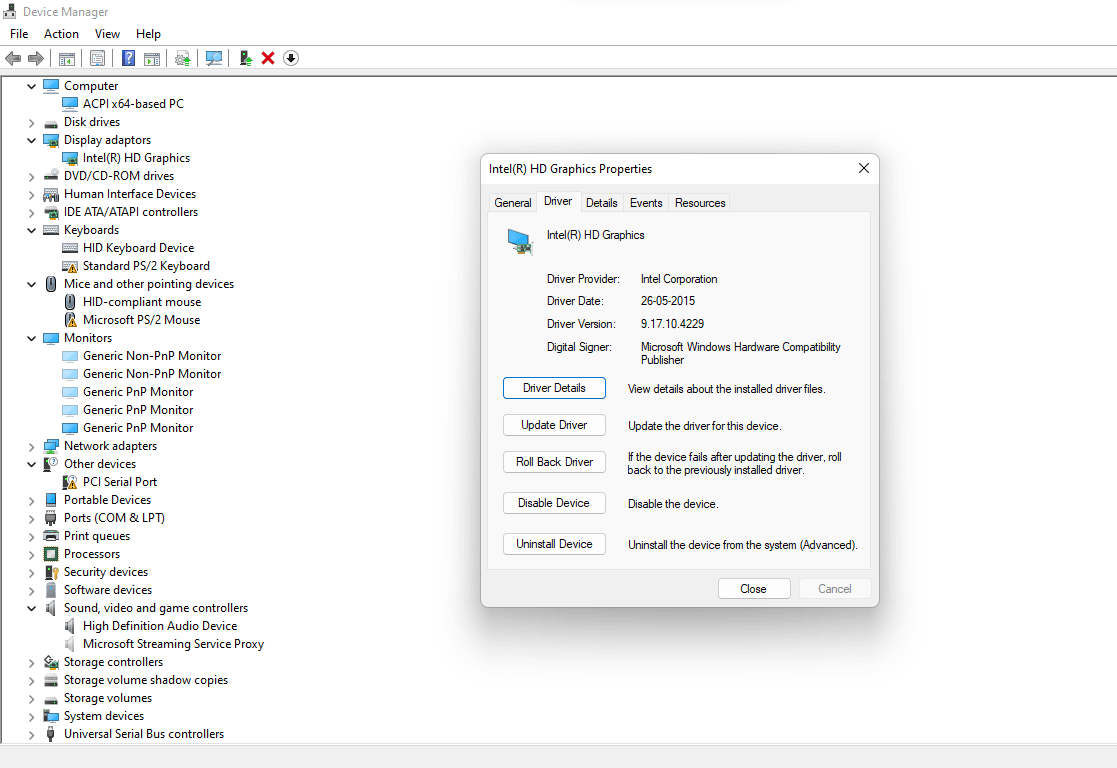
Task: Open Help using the toolbar help icon
Action: click(x=128, y=58)
